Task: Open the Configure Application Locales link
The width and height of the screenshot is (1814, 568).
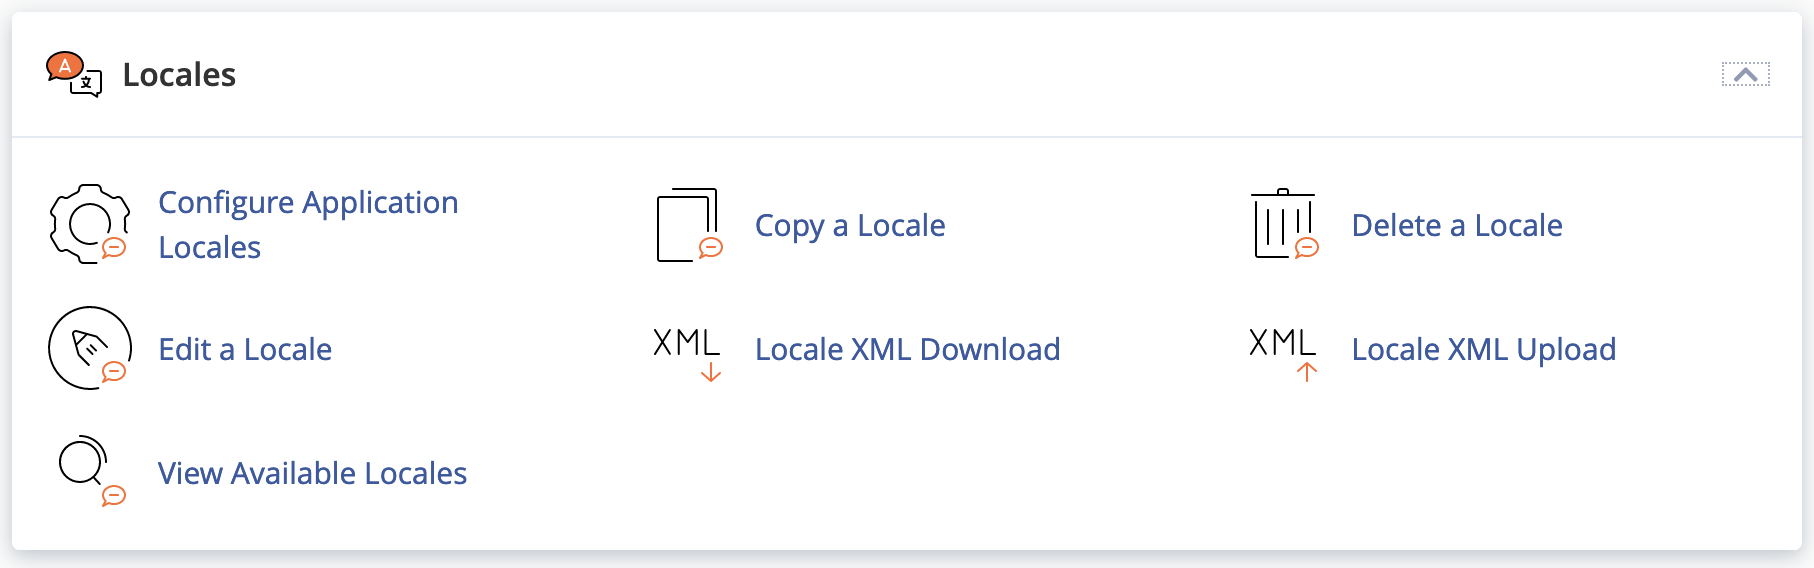Action: [308, 224]
